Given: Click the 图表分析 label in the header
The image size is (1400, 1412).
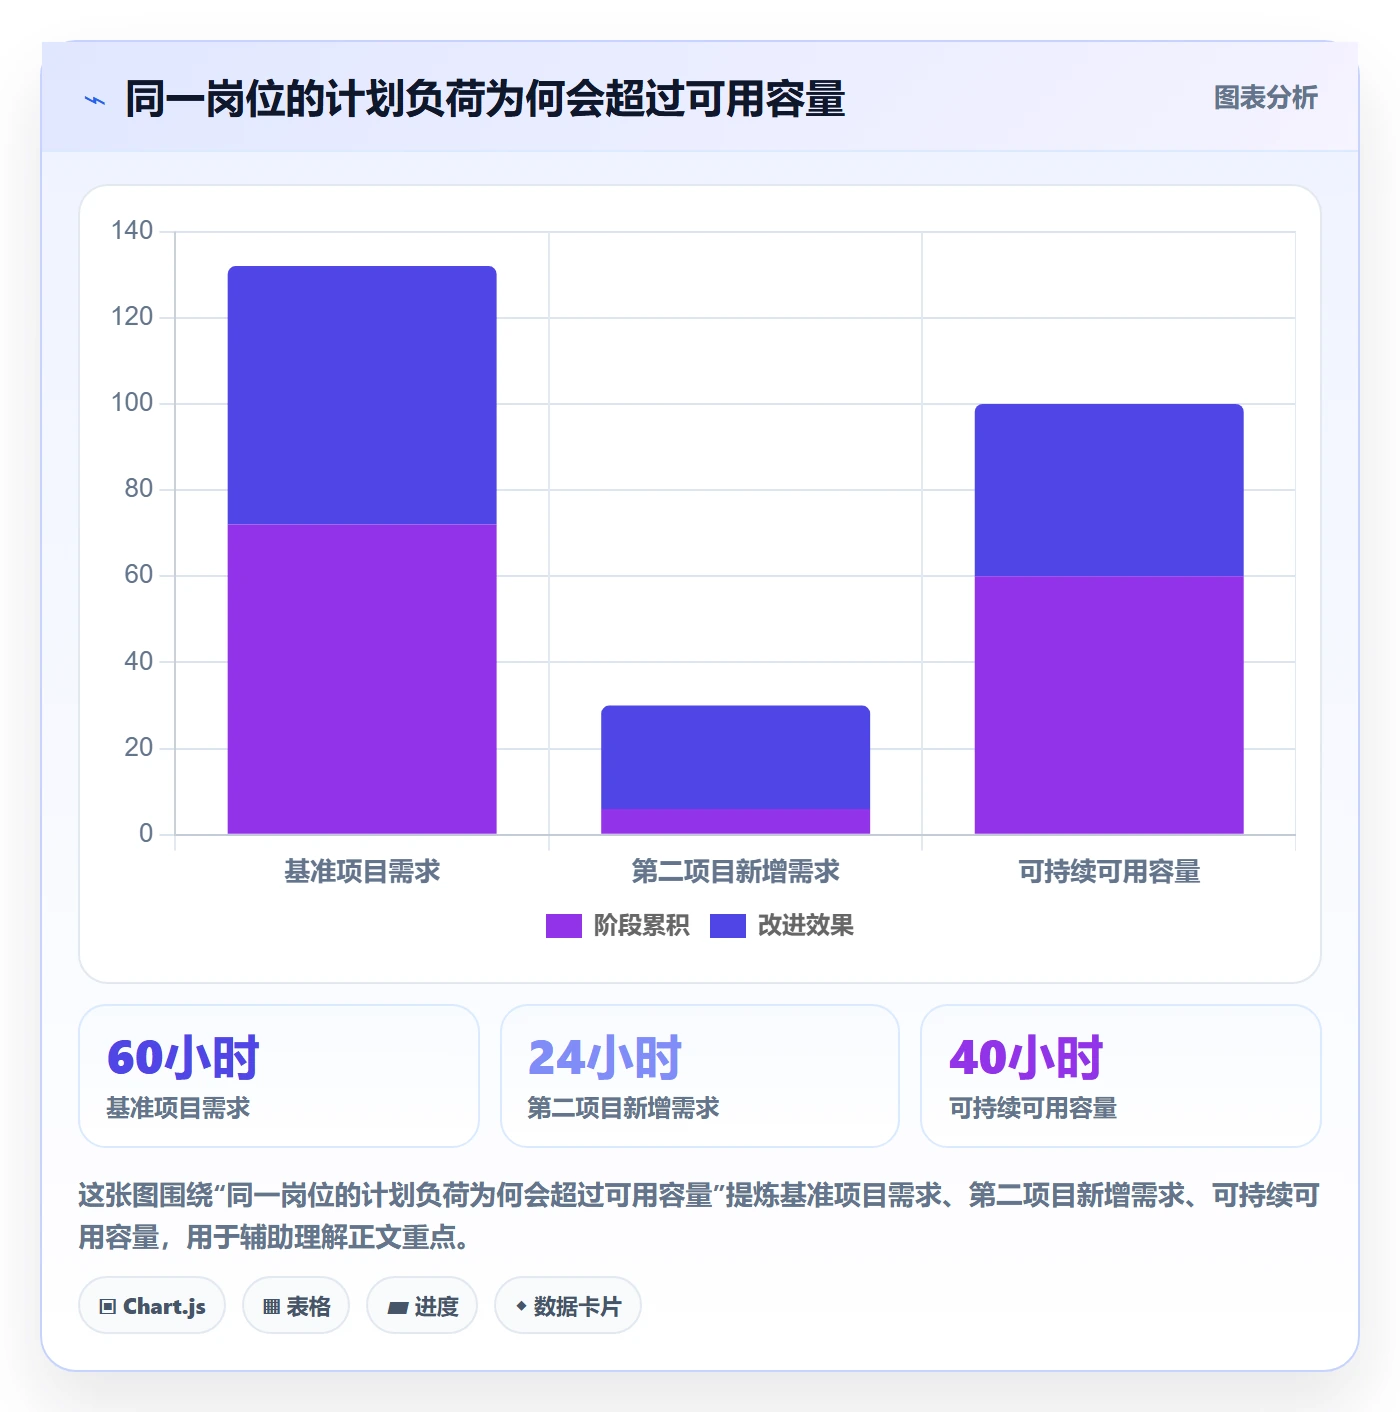Looking at the screenshot, I should [x=1265, y=98].
